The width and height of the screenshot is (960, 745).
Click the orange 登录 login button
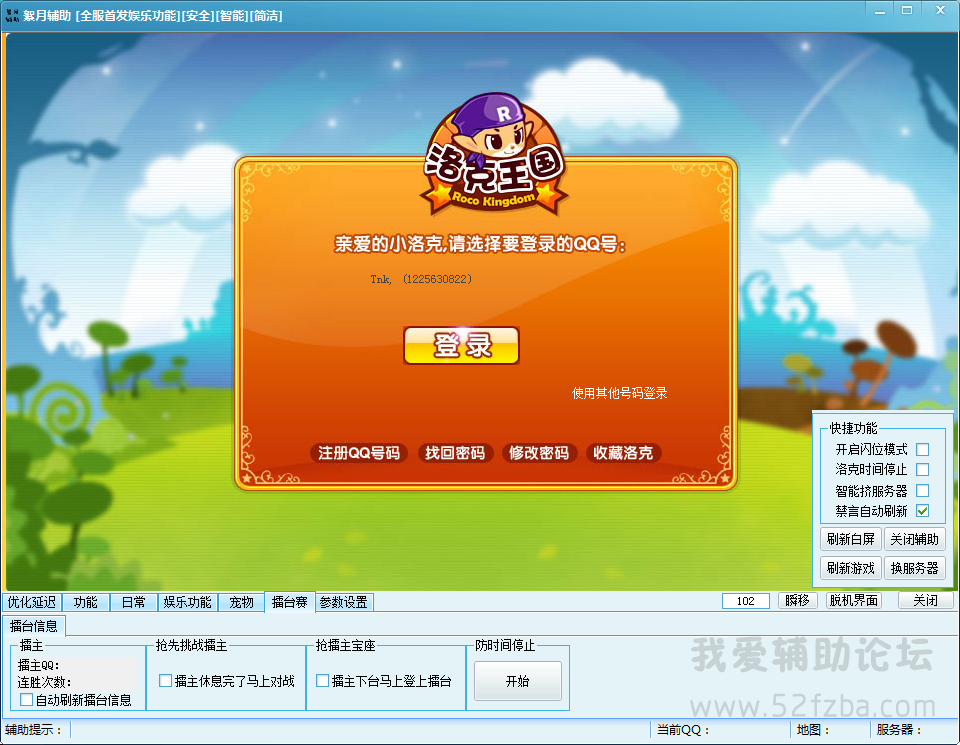pos(461,345)
